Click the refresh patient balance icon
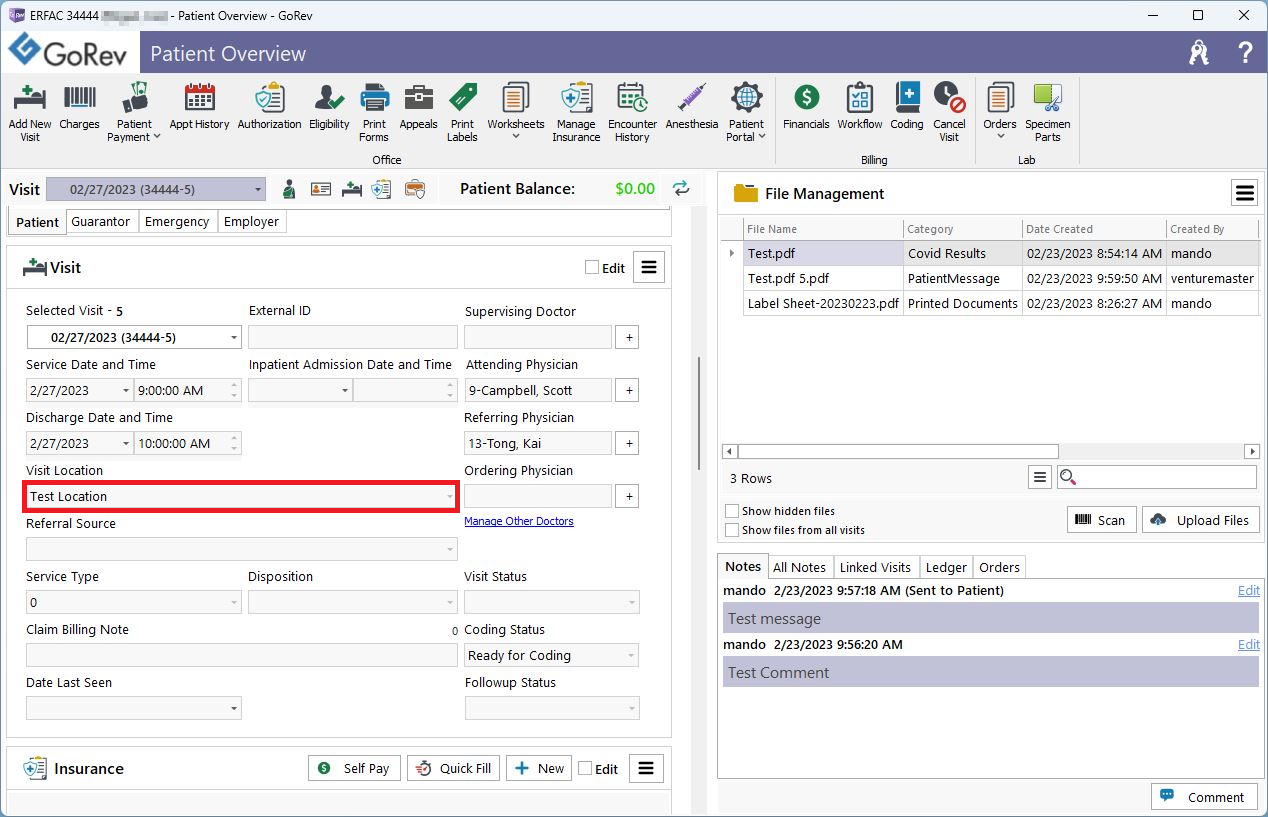This screenshot has width=1268, height=817. pos(681,189)
